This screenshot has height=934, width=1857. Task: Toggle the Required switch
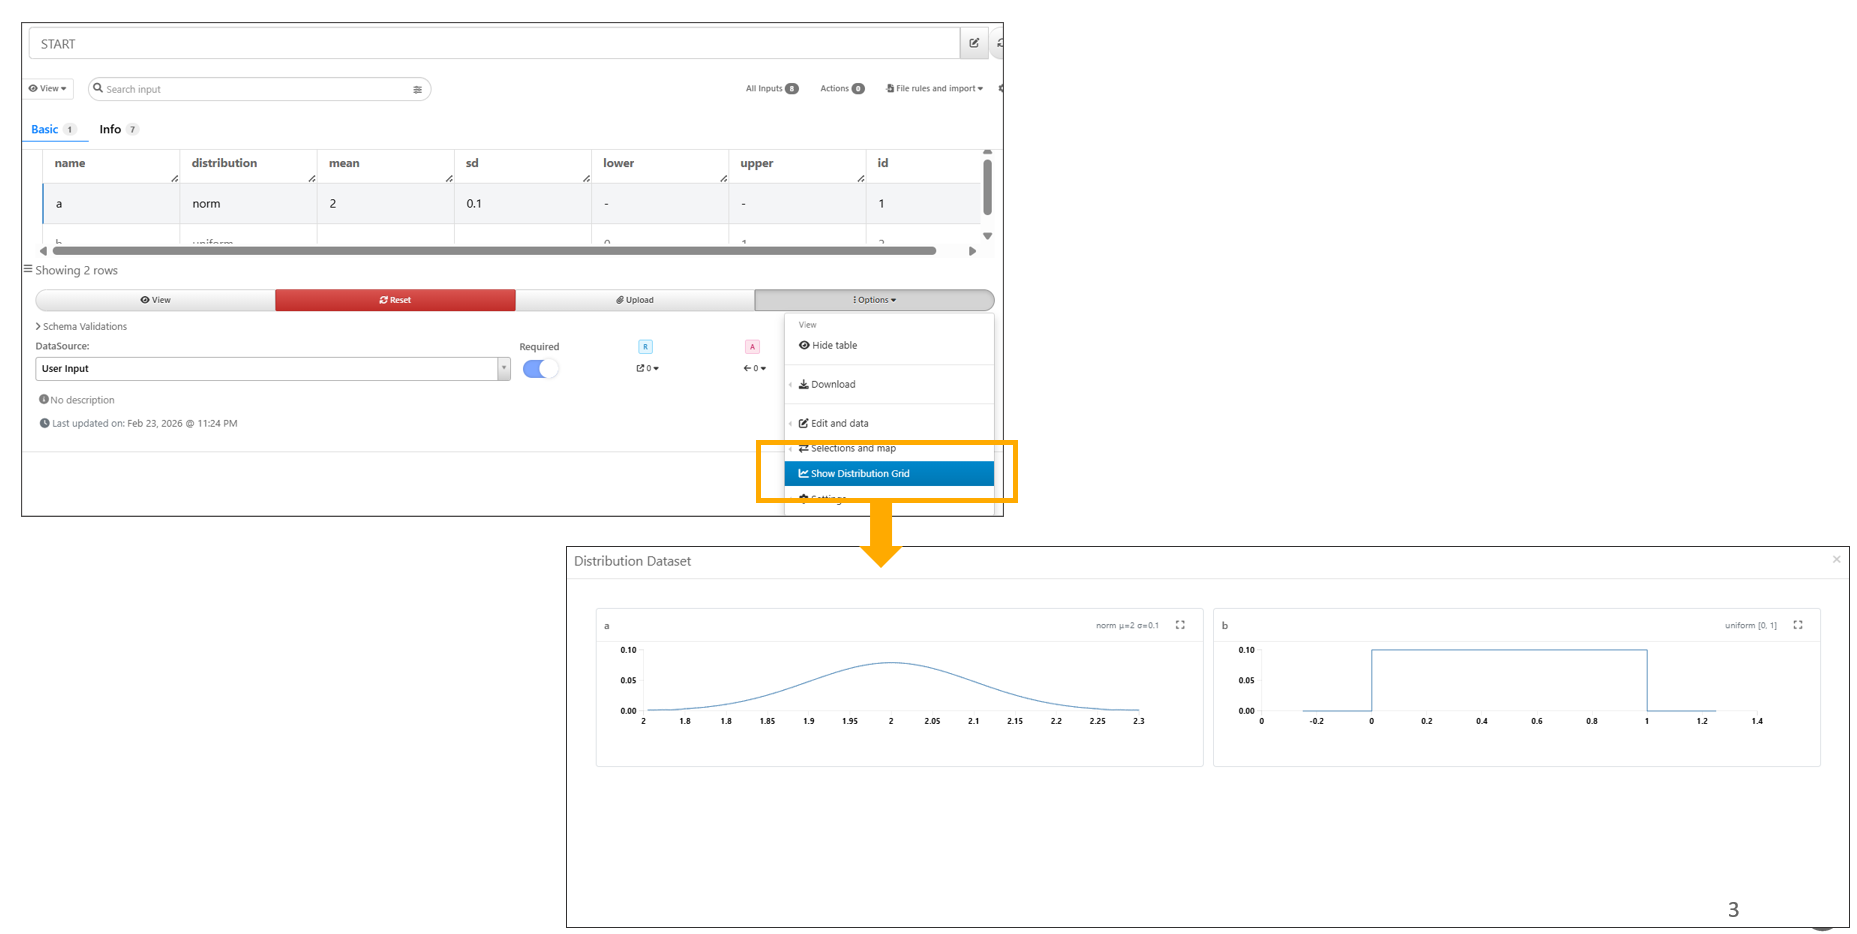pos(540,369)
